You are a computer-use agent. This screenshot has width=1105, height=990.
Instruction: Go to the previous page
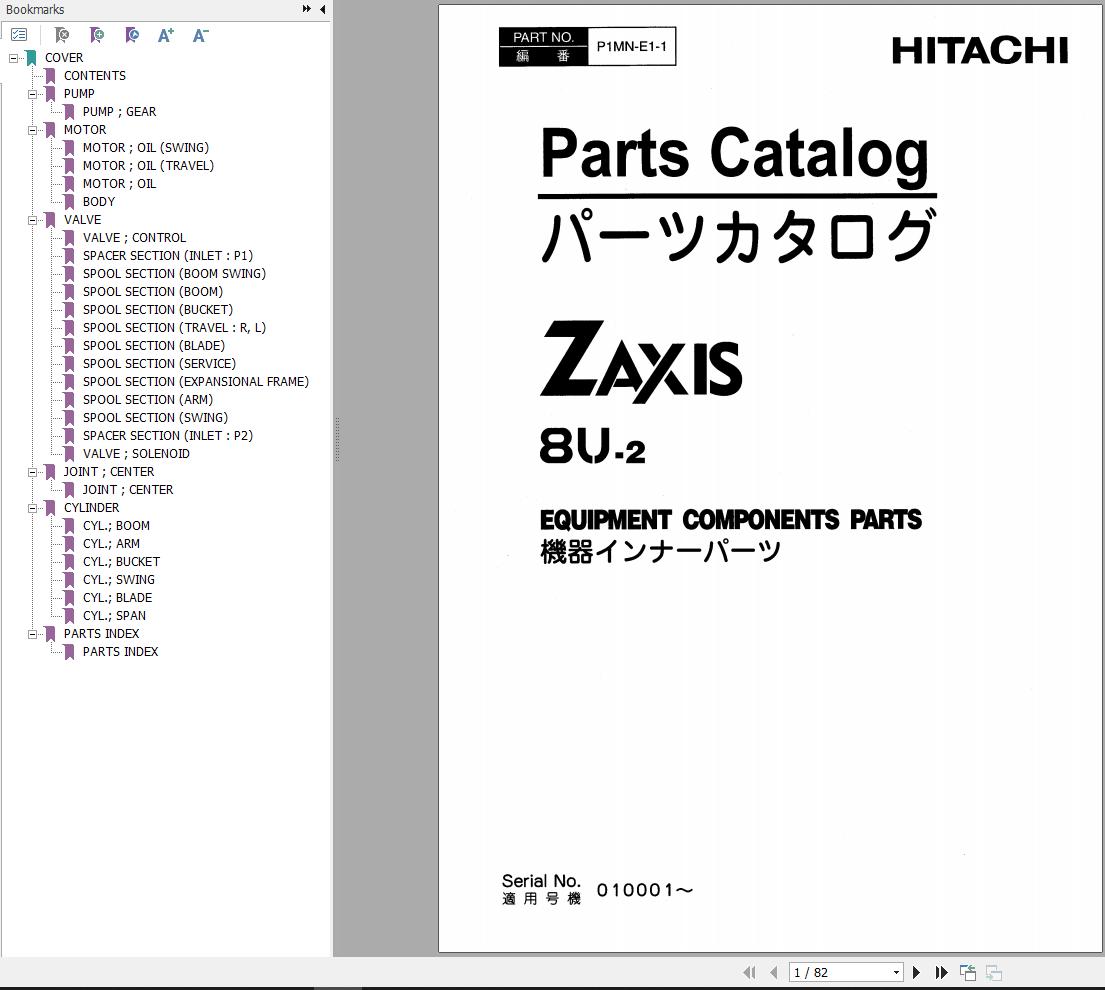(774, 972)
